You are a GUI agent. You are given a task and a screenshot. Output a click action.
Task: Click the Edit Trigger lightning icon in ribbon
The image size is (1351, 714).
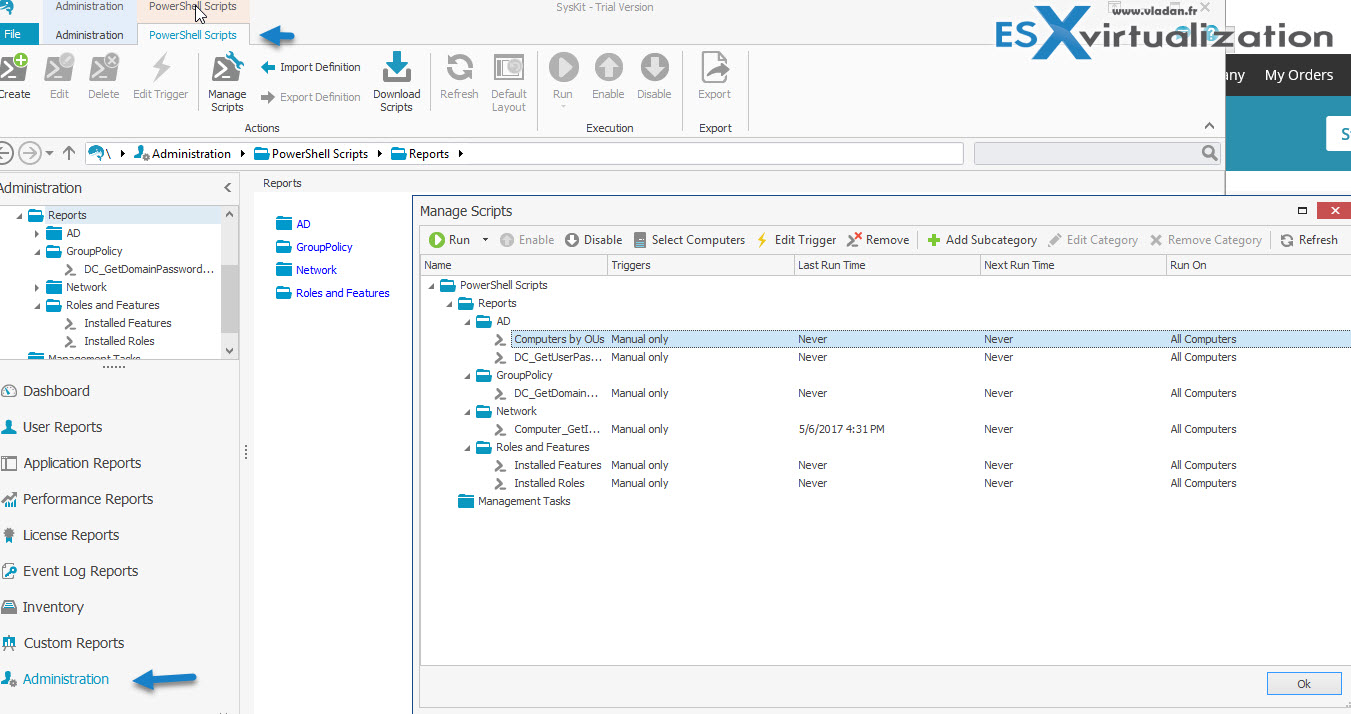tap(161, 68)
